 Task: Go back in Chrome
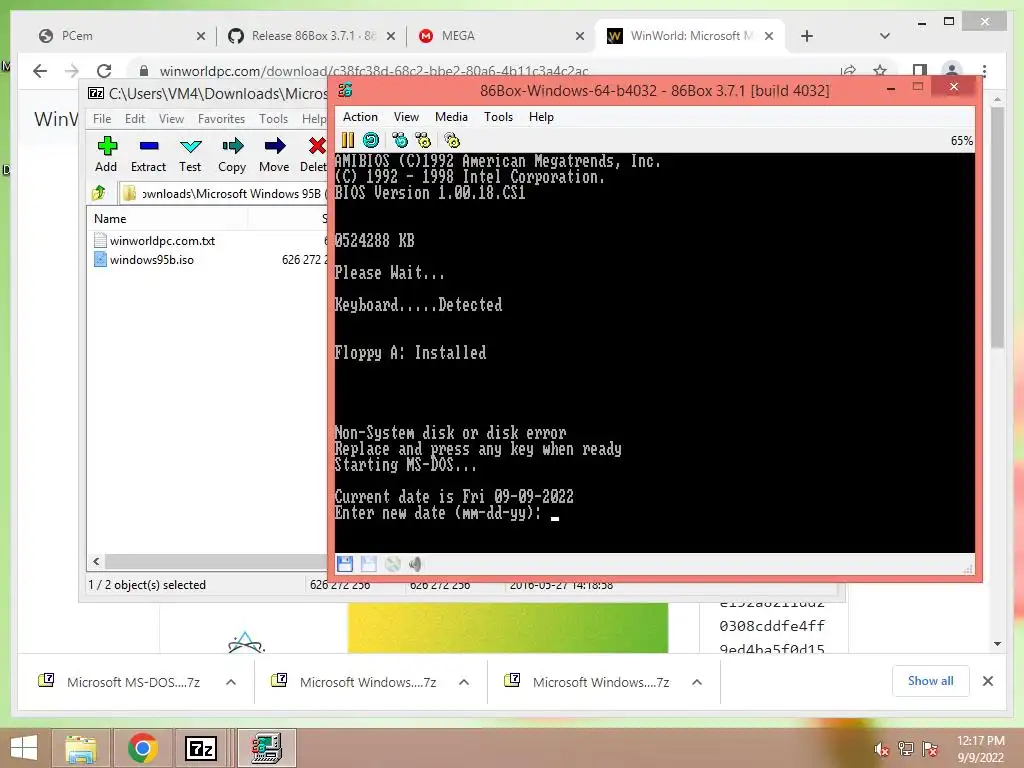pyautogui.click(x=40, y=71)
